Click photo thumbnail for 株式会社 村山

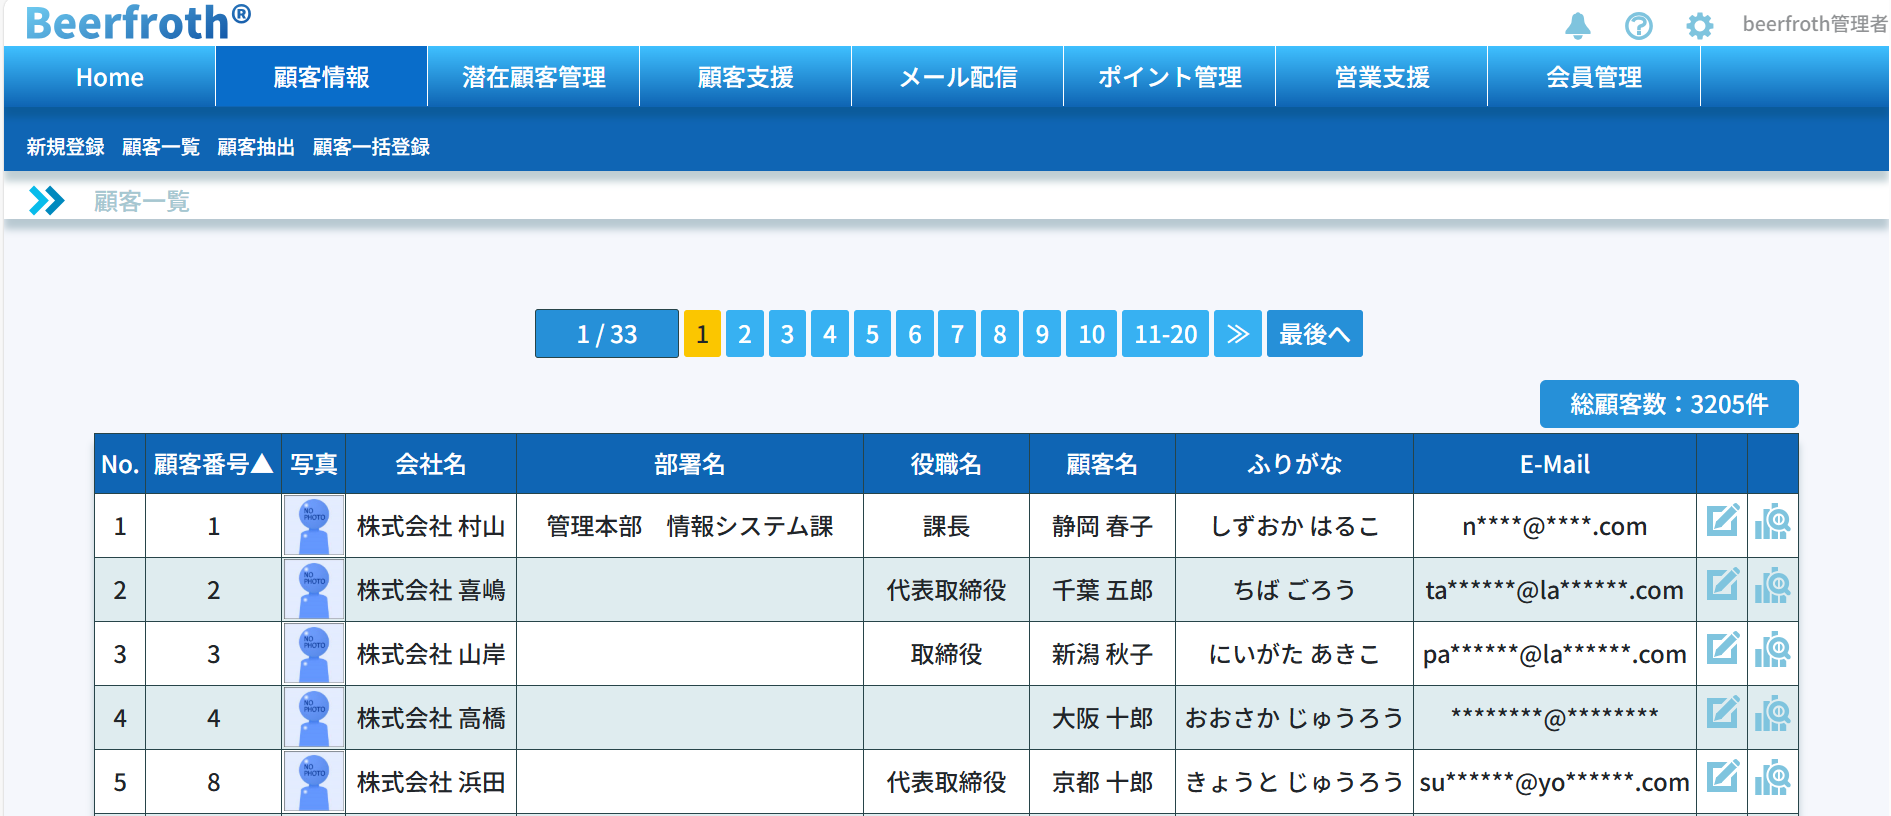(x=314, y=526)
